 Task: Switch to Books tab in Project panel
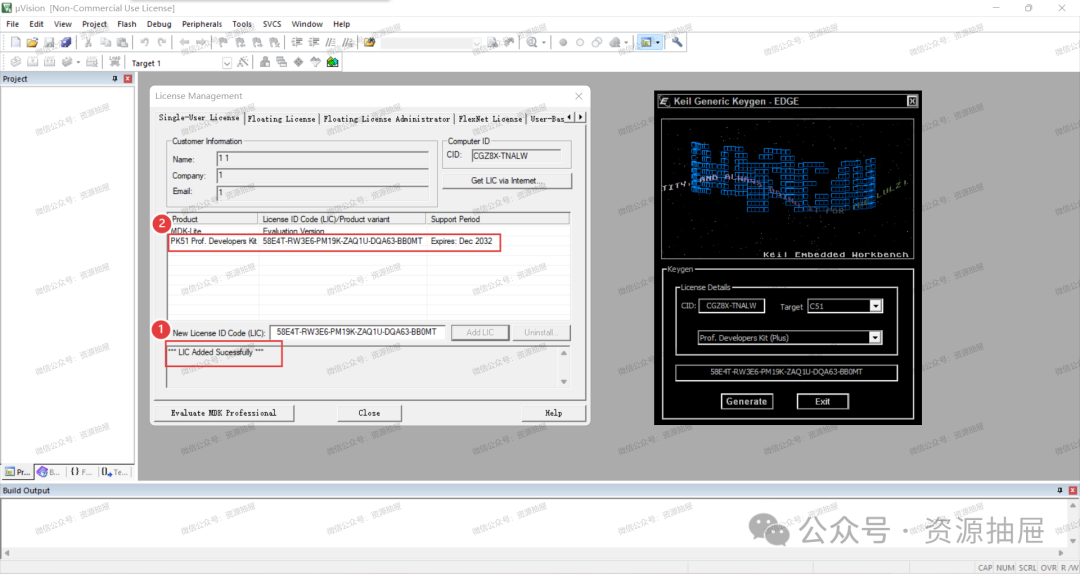(x=49, y=472)
